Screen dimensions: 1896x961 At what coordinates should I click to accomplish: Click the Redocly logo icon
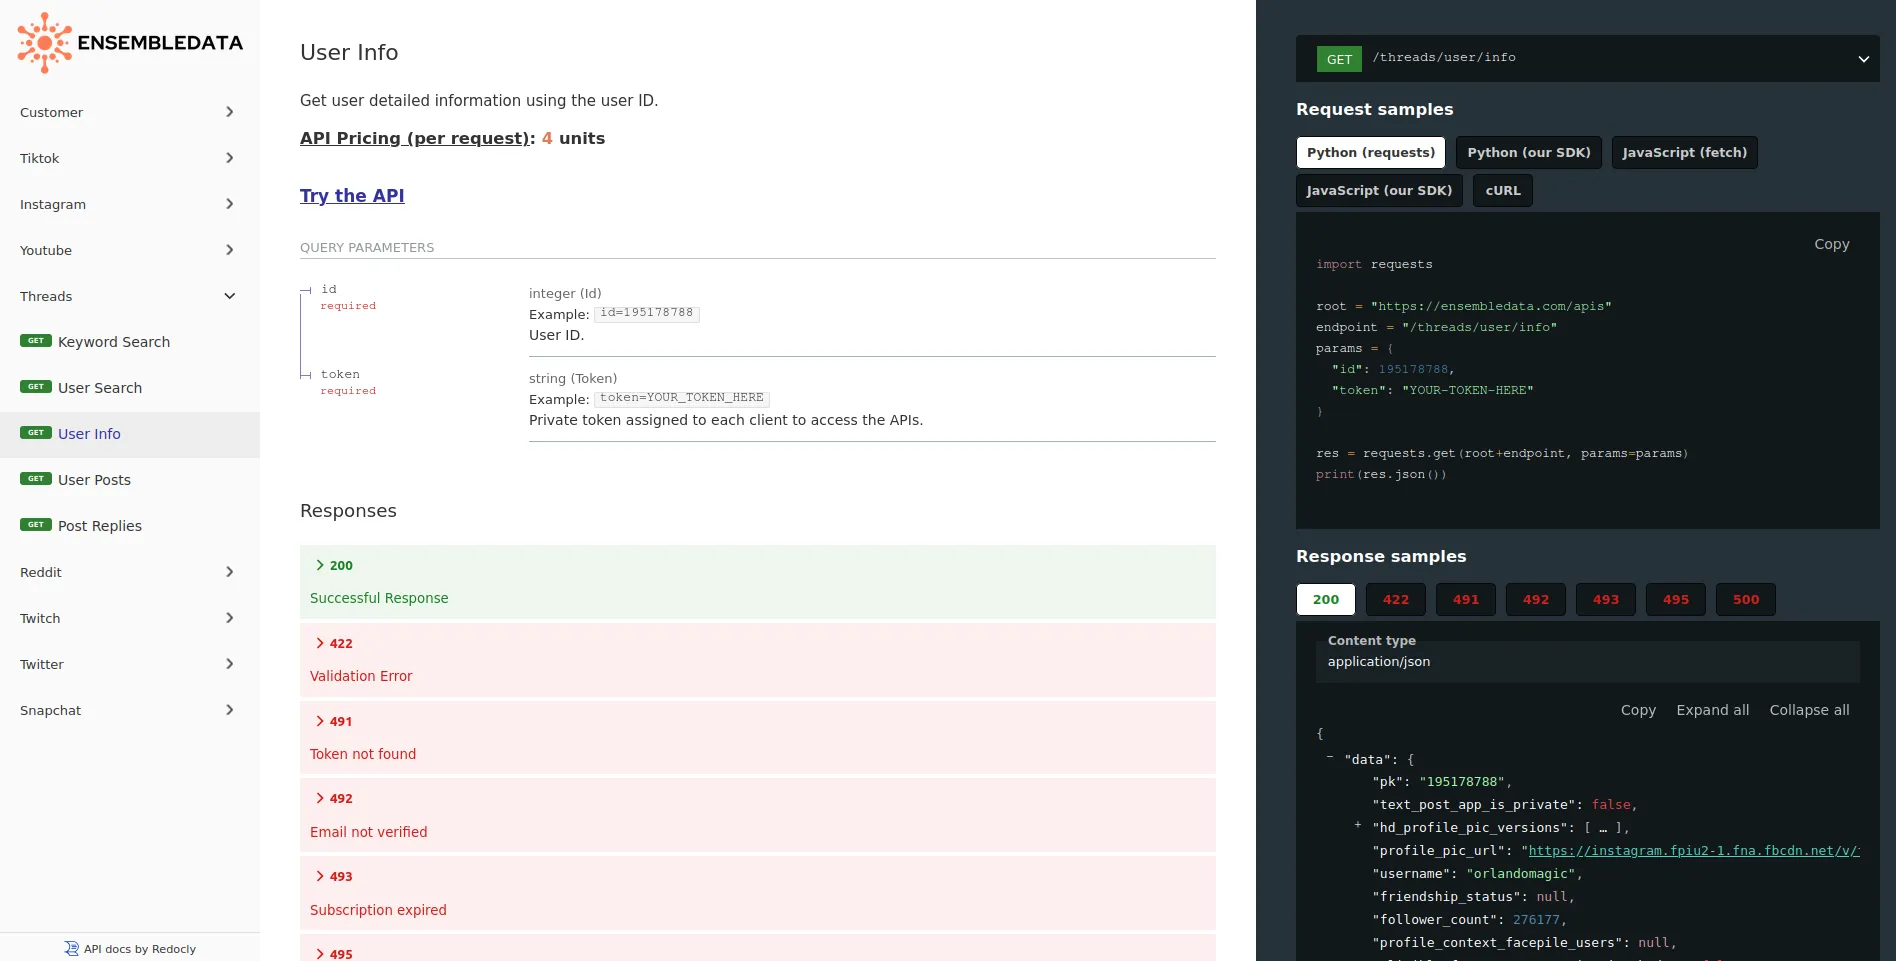71,949
